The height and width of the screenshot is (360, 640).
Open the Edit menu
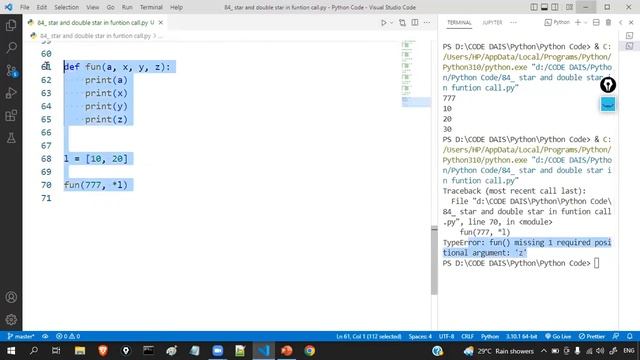coord(42,7)
